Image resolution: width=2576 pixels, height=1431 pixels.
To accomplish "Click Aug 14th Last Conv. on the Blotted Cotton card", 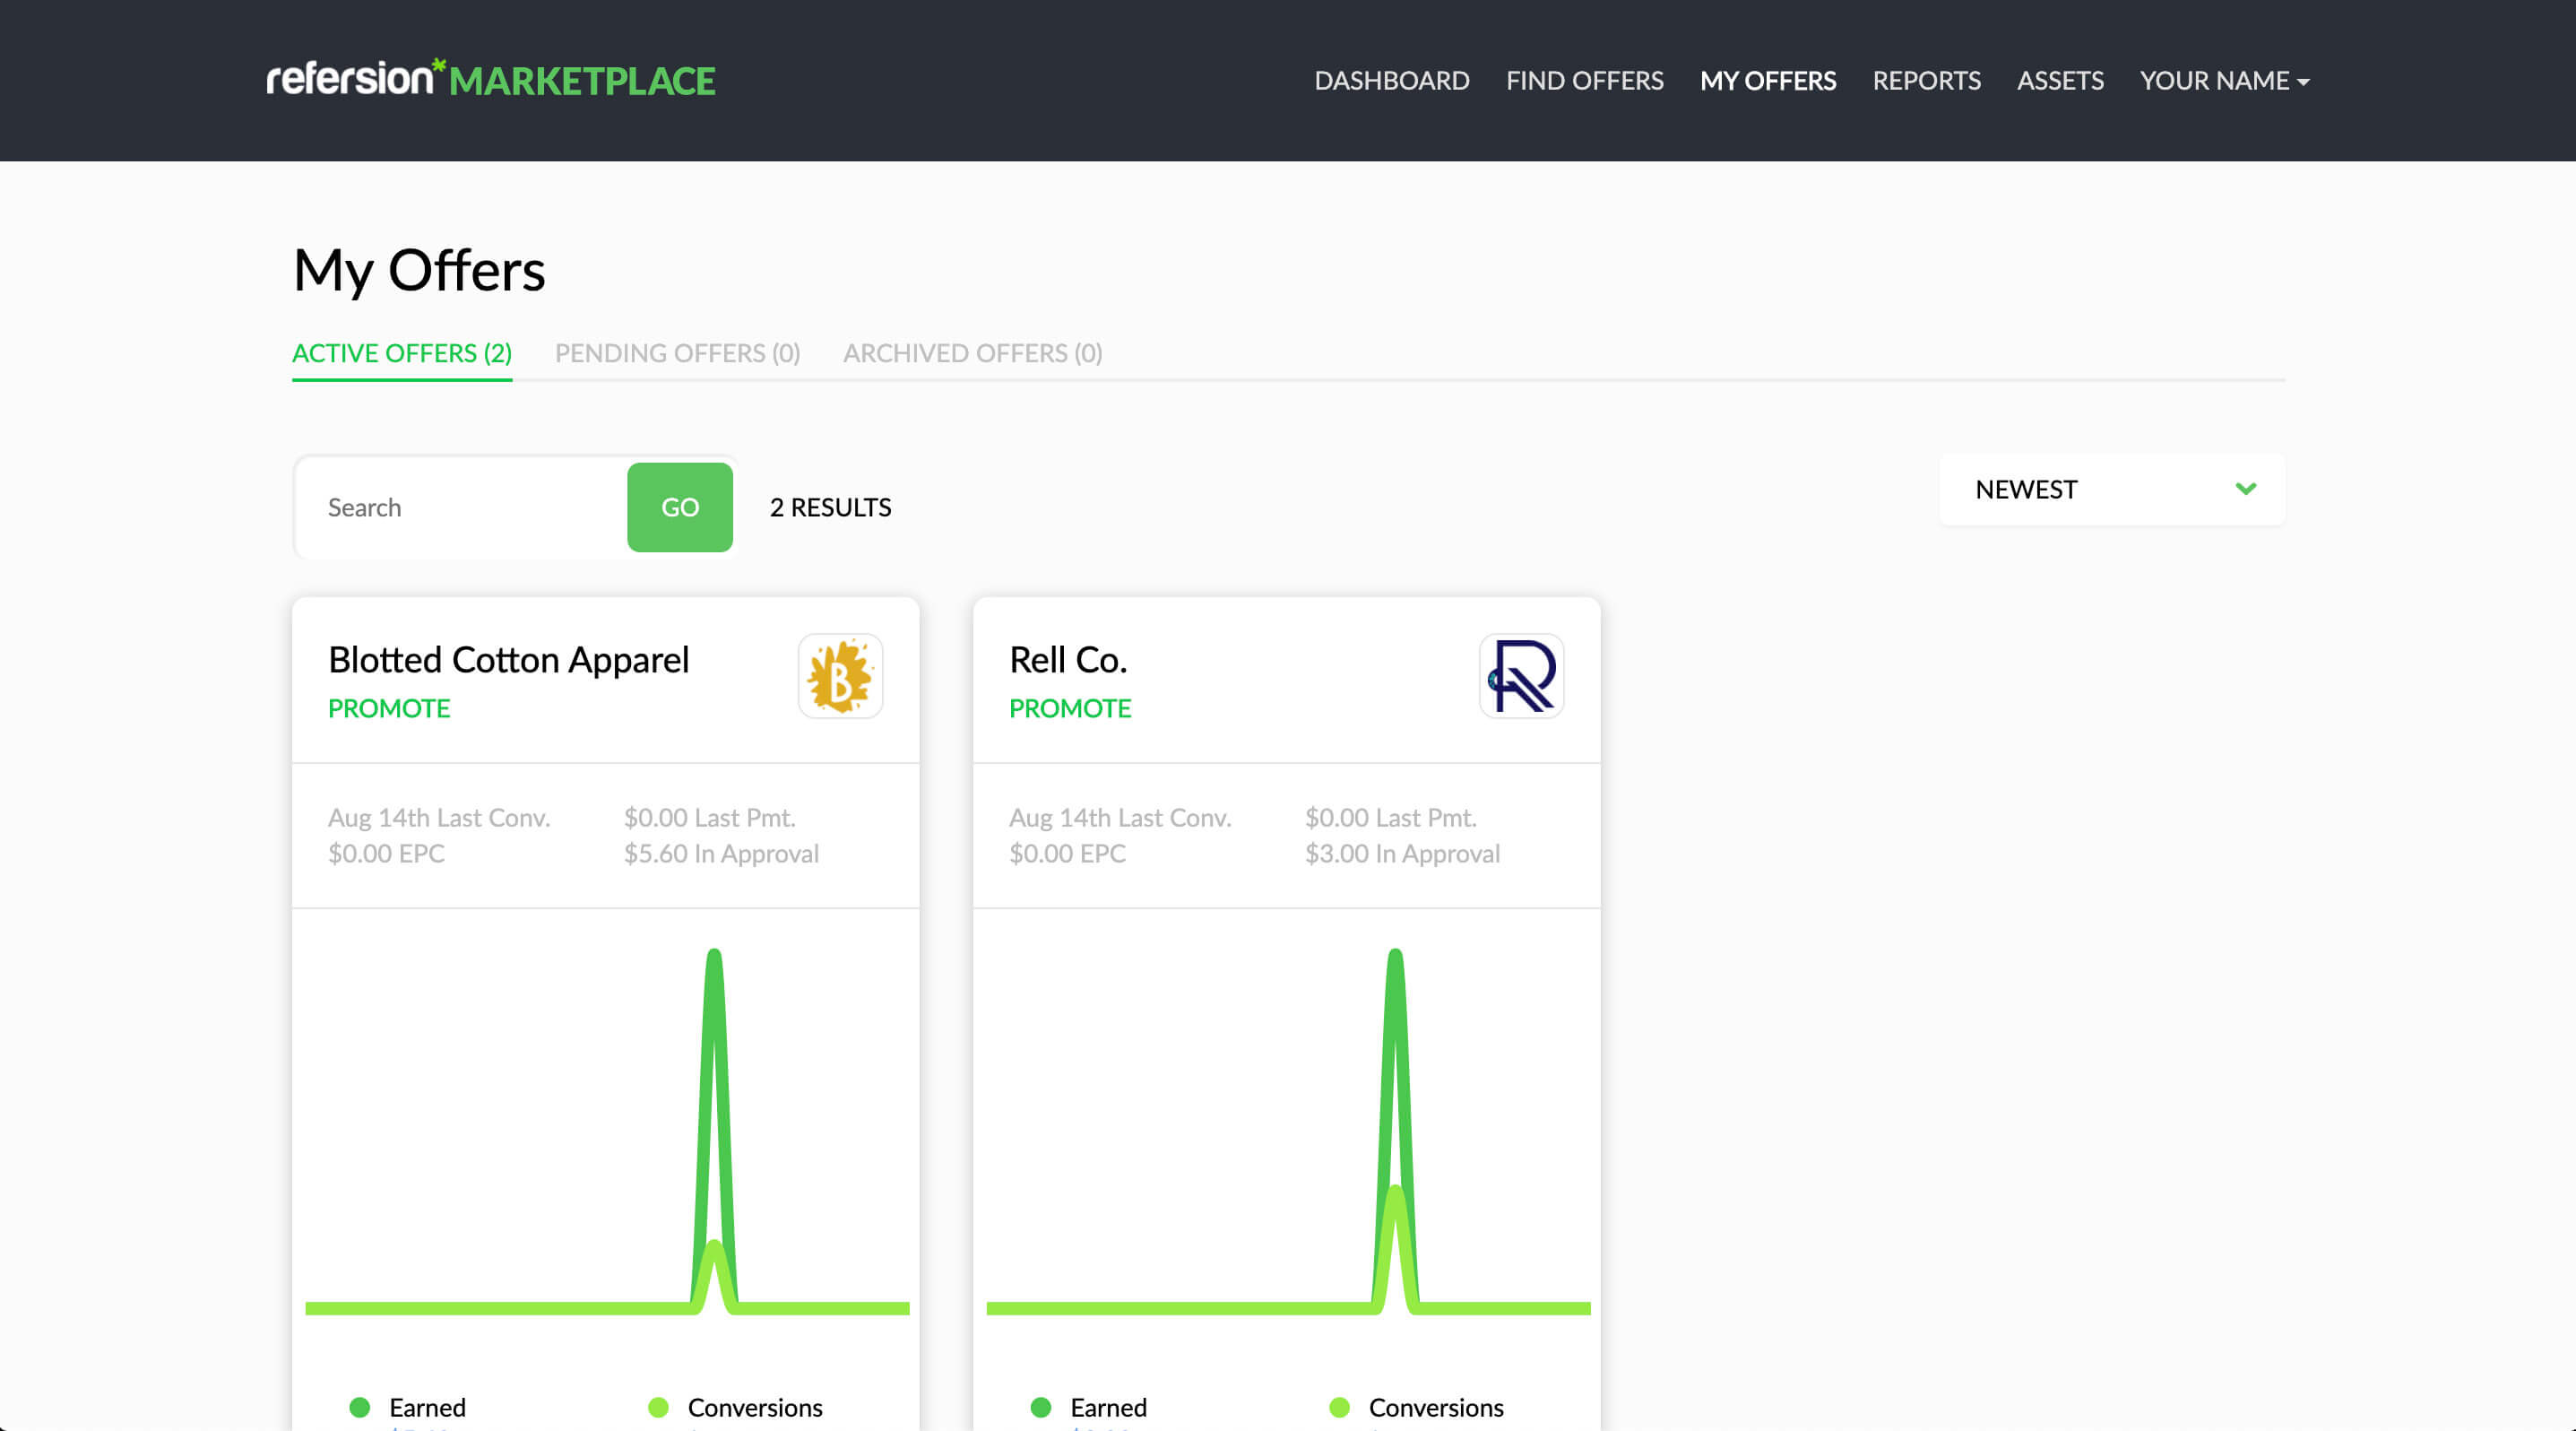I will coord(439,817).
